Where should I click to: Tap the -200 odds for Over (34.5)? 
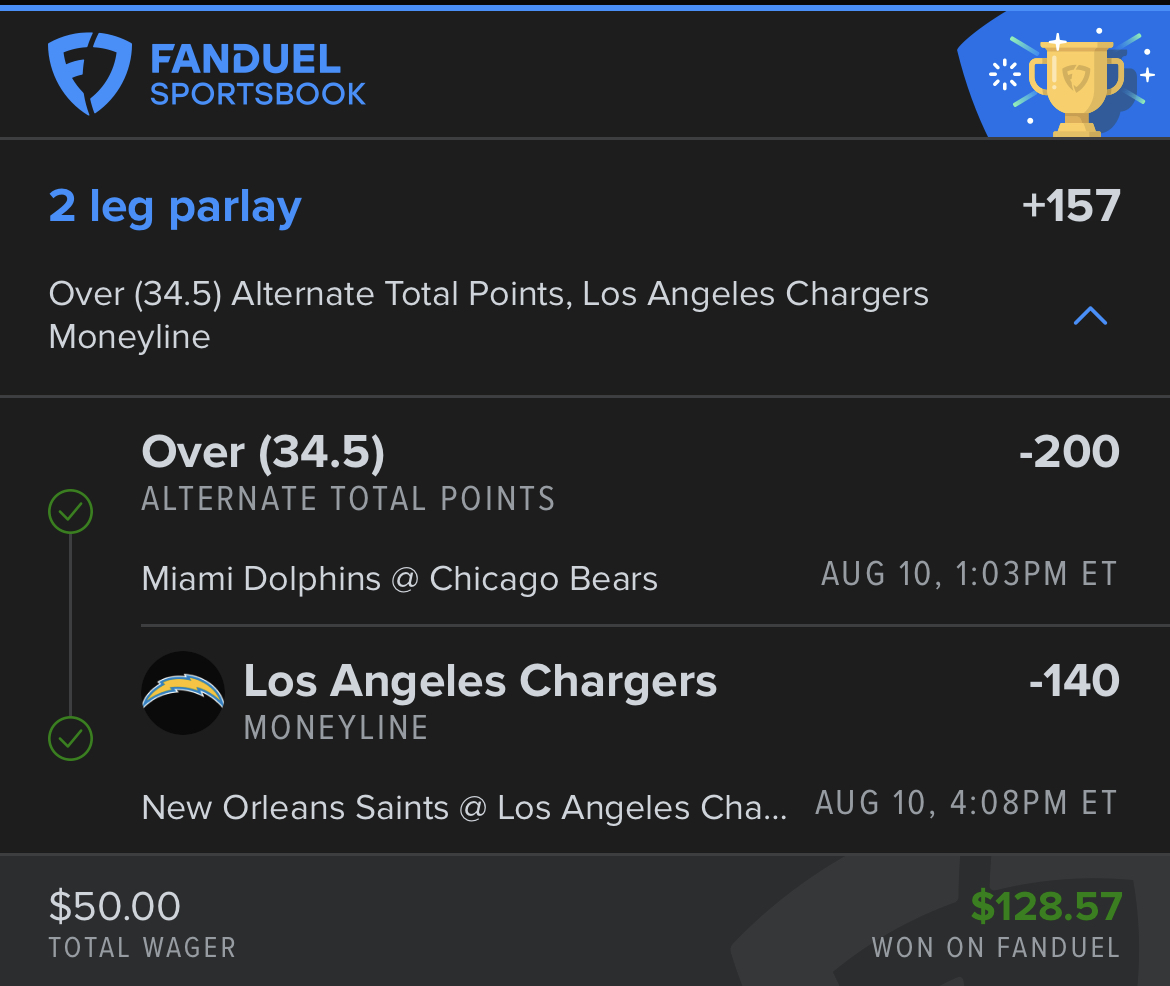(x=1068, y=453)
